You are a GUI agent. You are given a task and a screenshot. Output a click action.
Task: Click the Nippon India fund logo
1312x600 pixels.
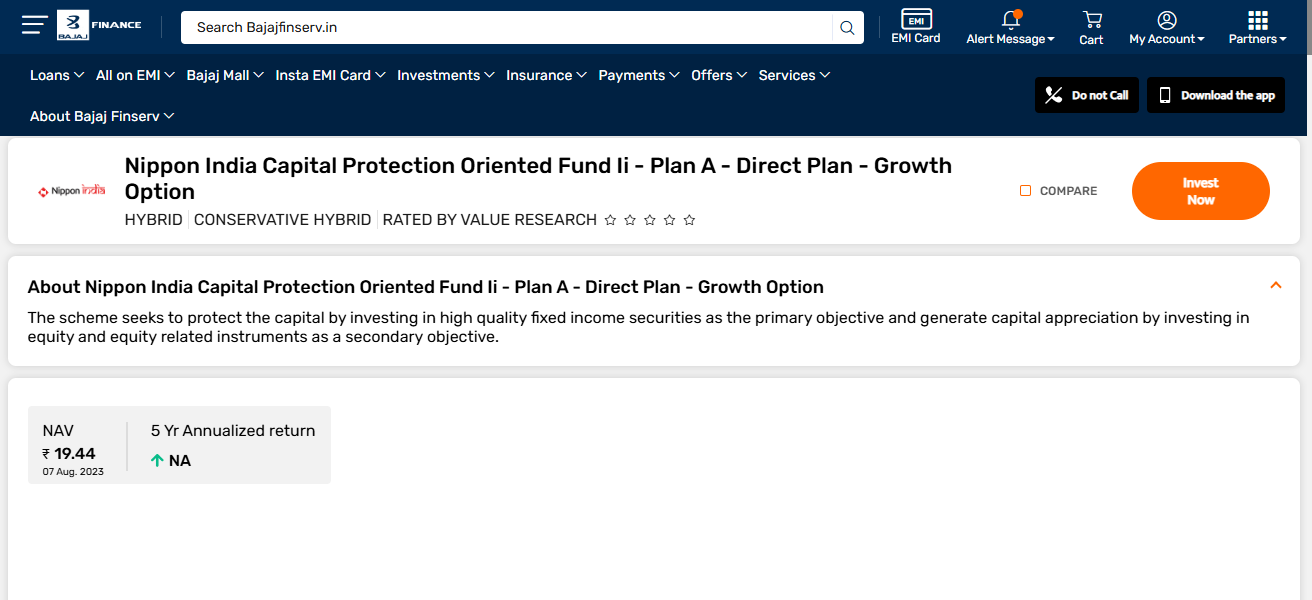[x=71, y=190]
